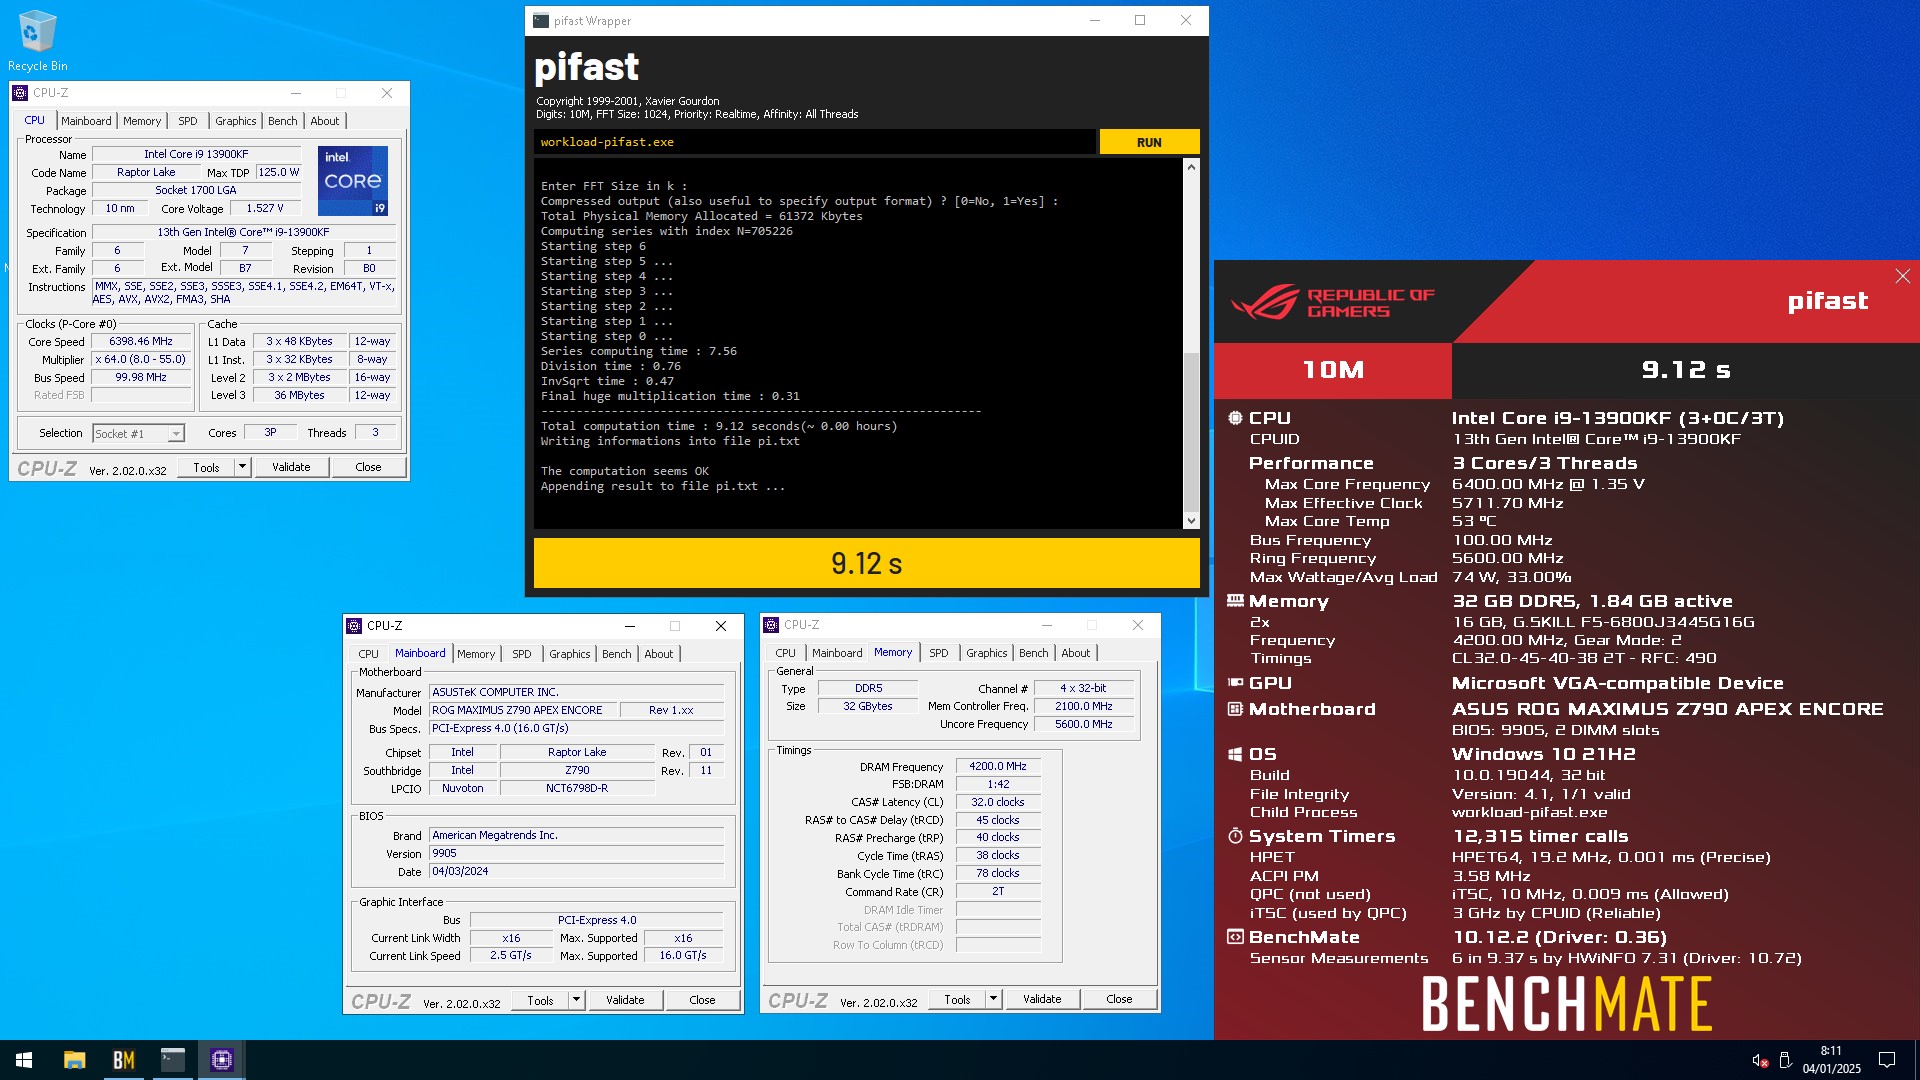Click the yellow 9.12 s result bar
Viewport: 1920px width, 1080px height.
coord(866,563)
